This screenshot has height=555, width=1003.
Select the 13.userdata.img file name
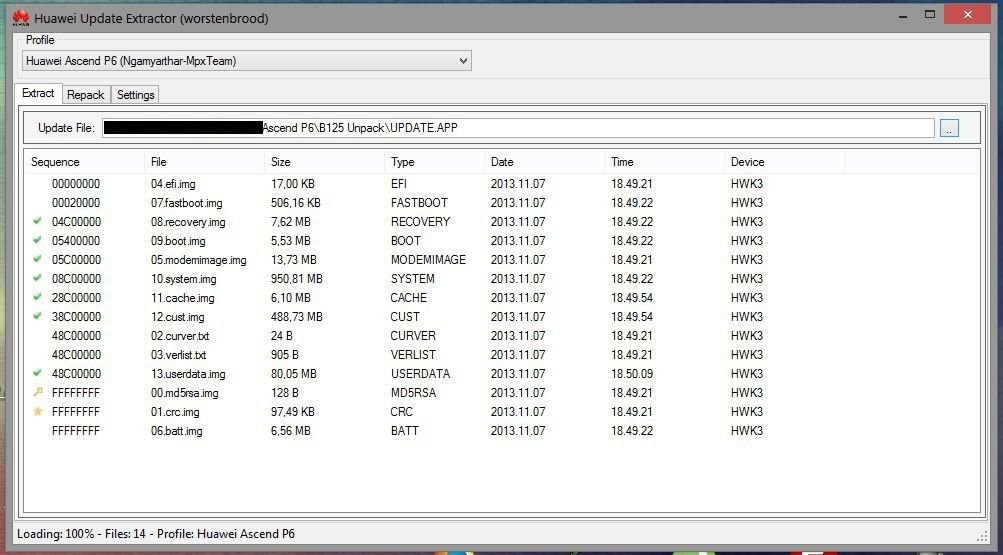coord(188,374)
